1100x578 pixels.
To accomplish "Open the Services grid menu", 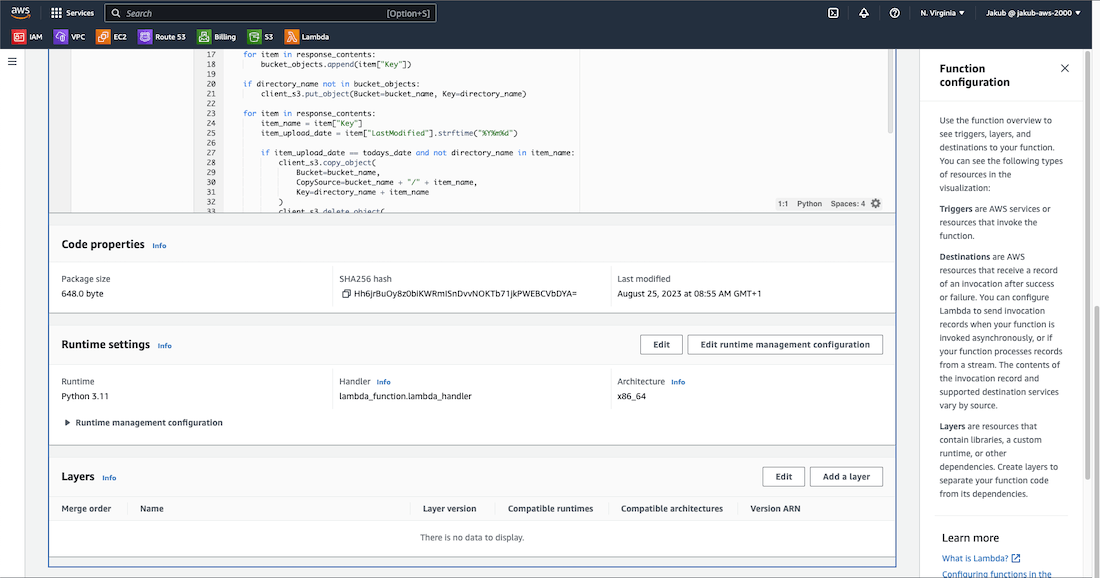I will point(72,13).
